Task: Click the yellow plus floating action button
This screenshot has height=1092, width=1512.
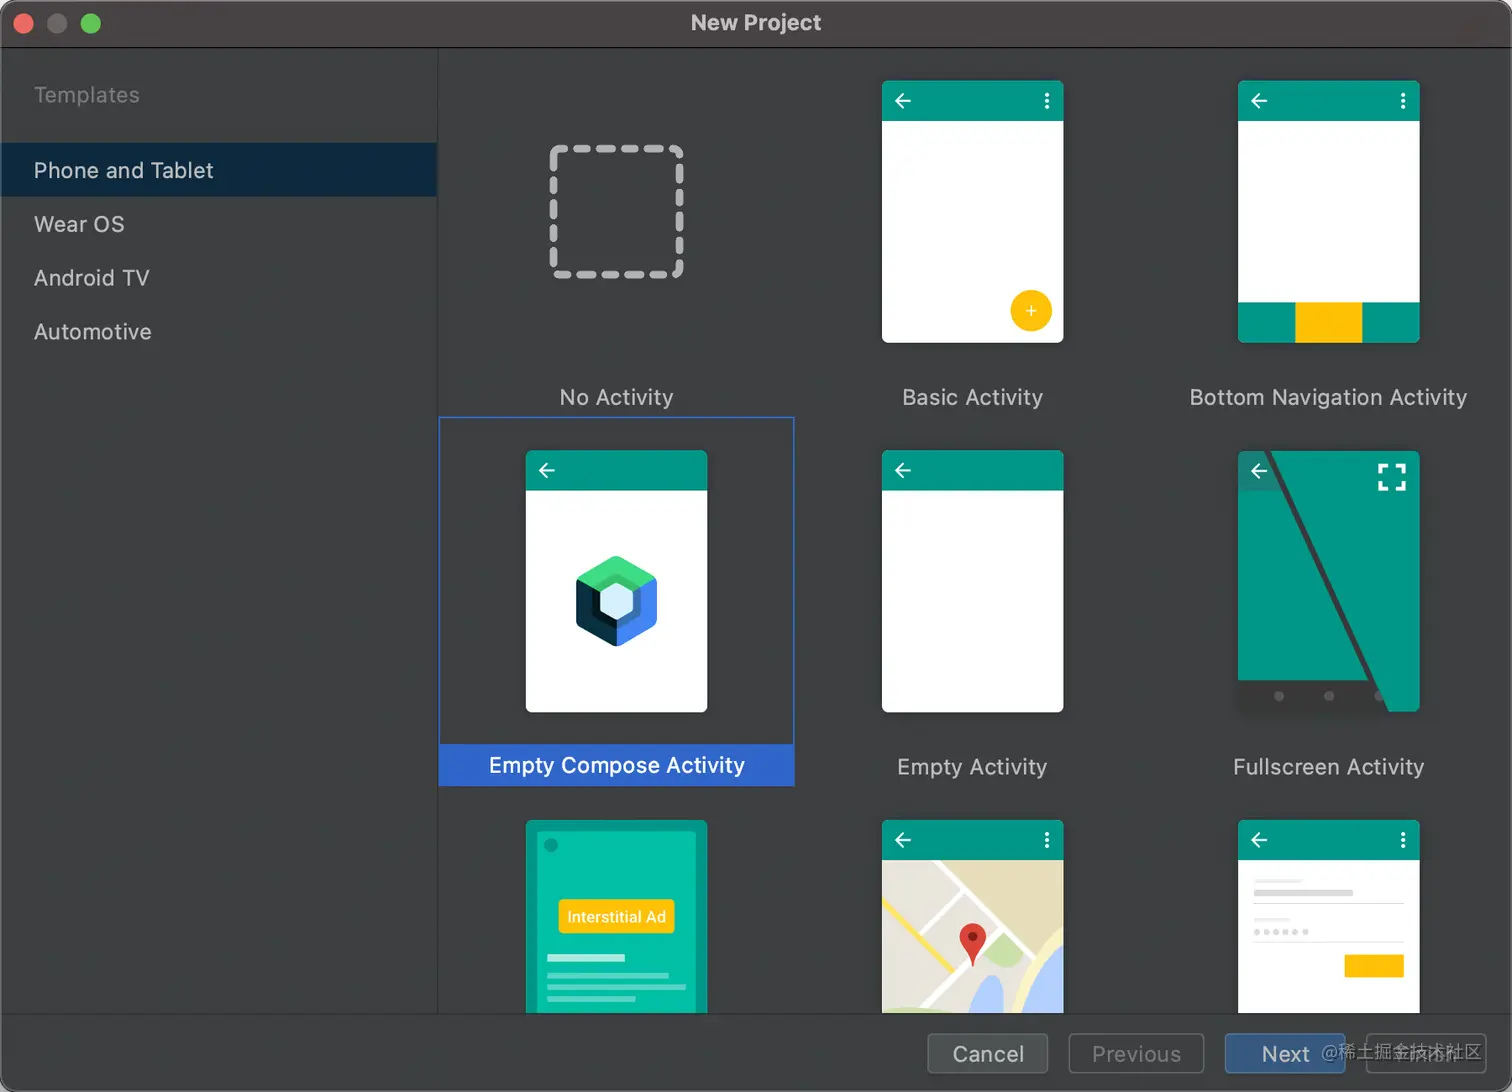Action: [x=1031, y=311]
